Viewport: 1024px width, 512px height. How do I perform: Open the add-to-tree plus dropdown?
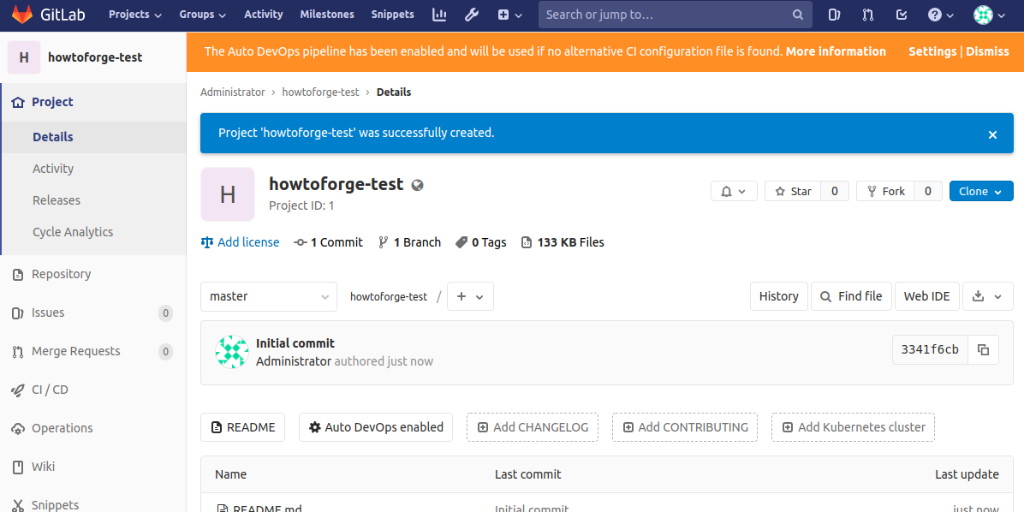470,296
